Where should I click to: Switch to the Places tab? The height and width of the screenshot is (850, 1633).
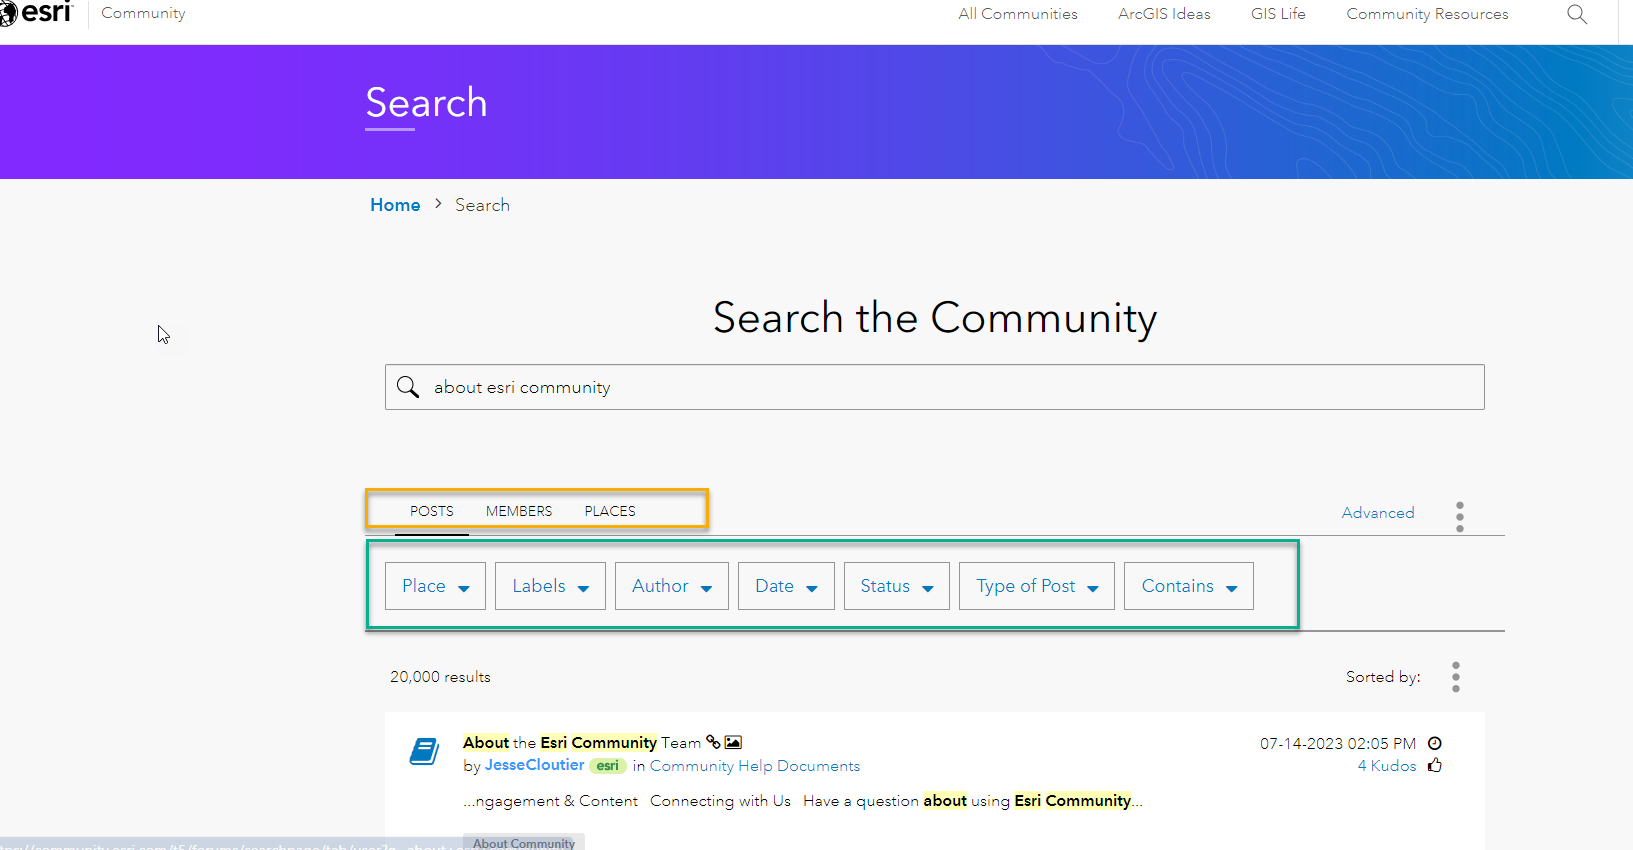click(610, 511)
